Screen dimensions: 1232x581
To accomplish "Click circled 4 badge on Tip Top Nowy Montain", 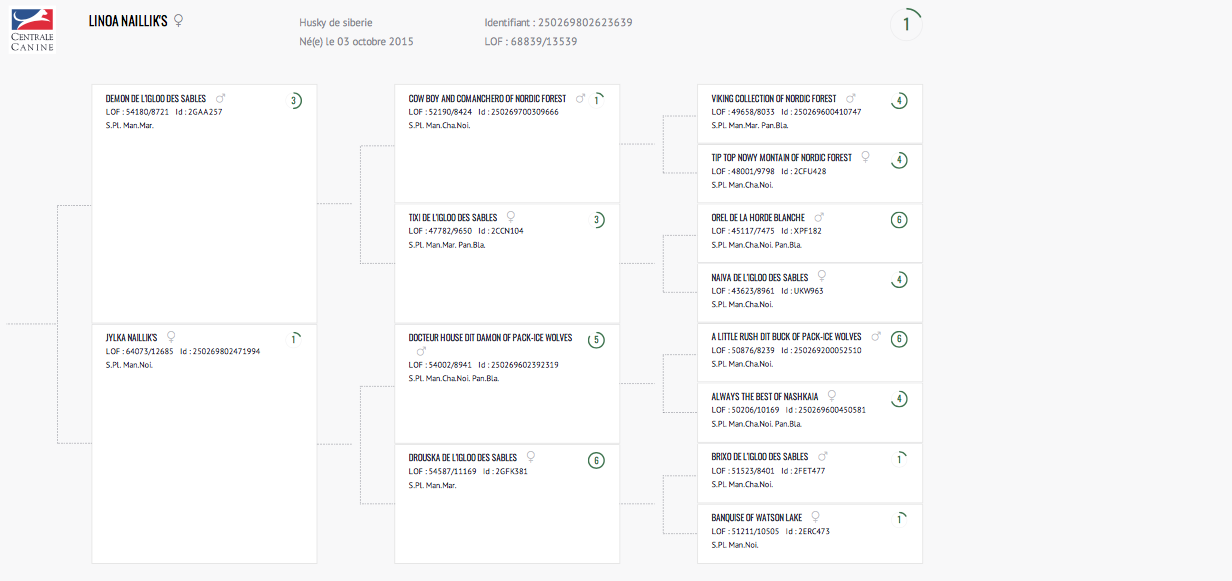I will coord(899,160).
